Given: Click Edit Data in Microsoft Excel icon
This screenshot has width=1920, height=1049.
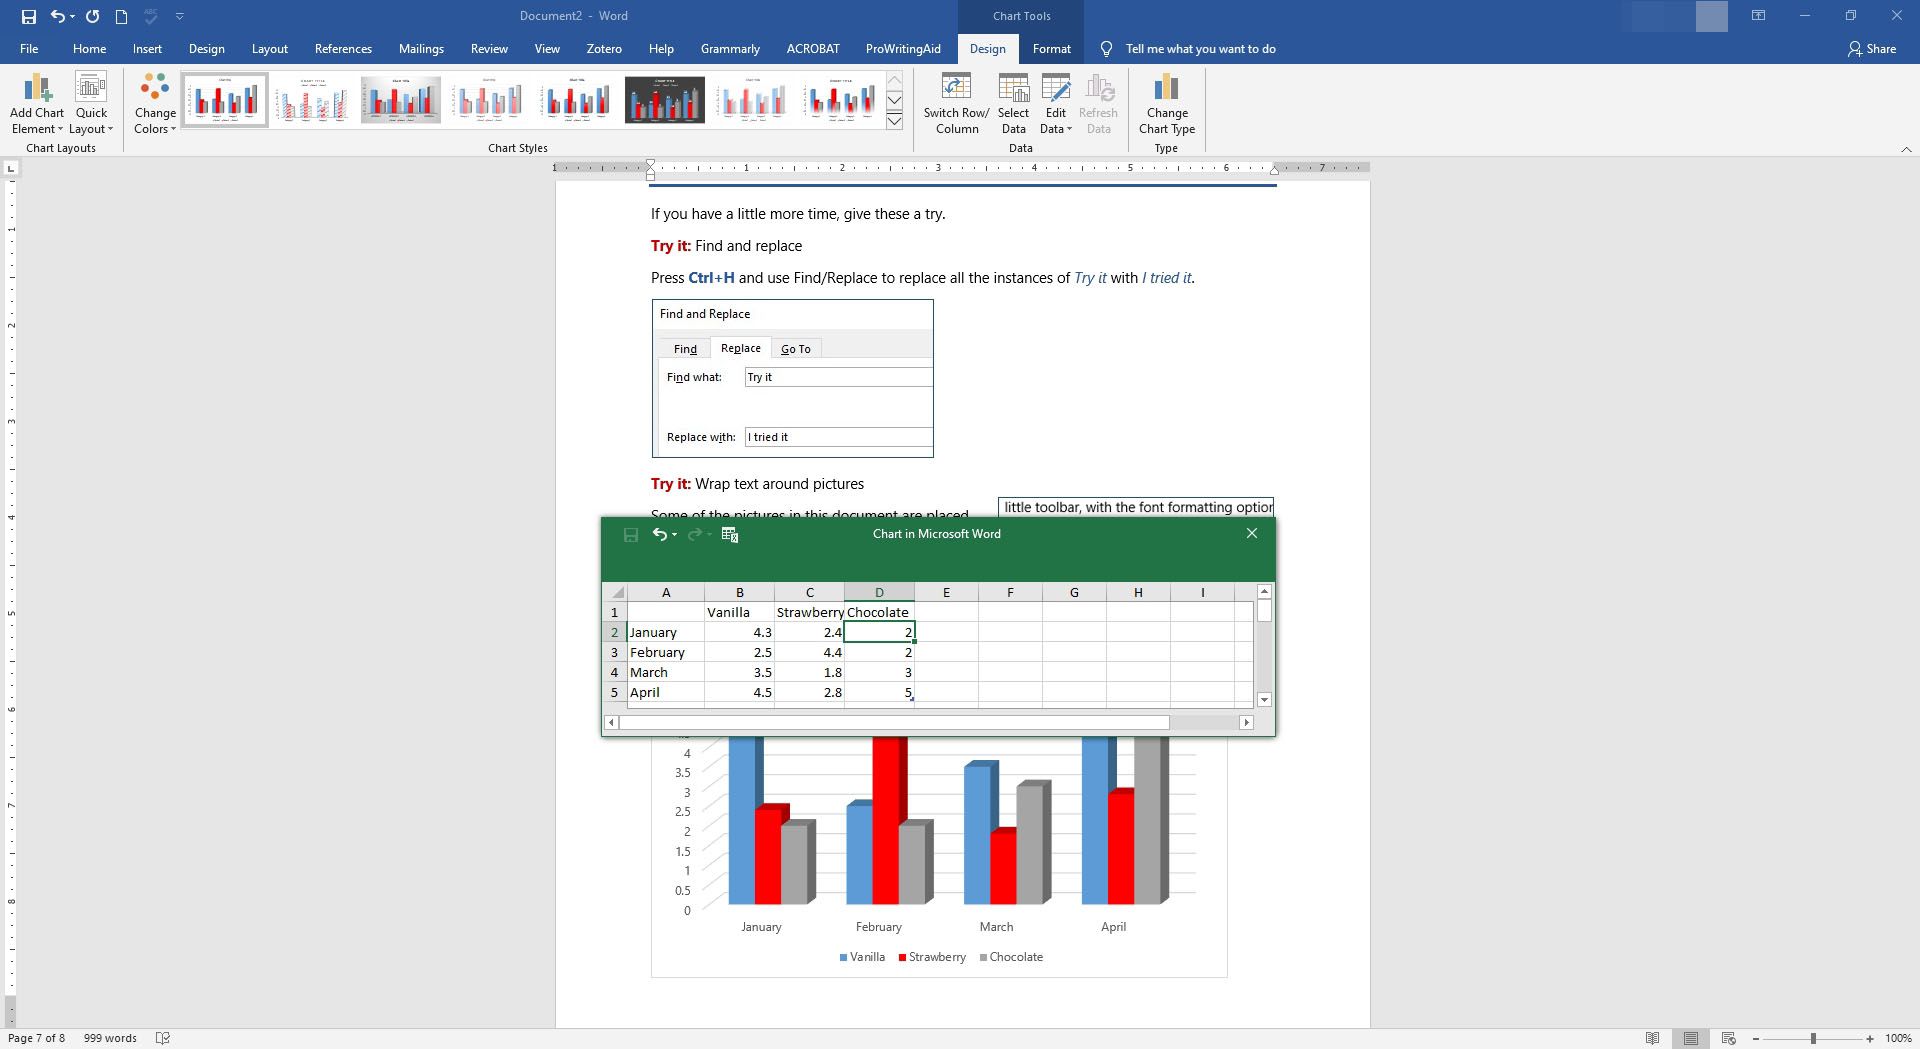Looking at the screenshot, I should pyautogui.click(x=730, y=534).
